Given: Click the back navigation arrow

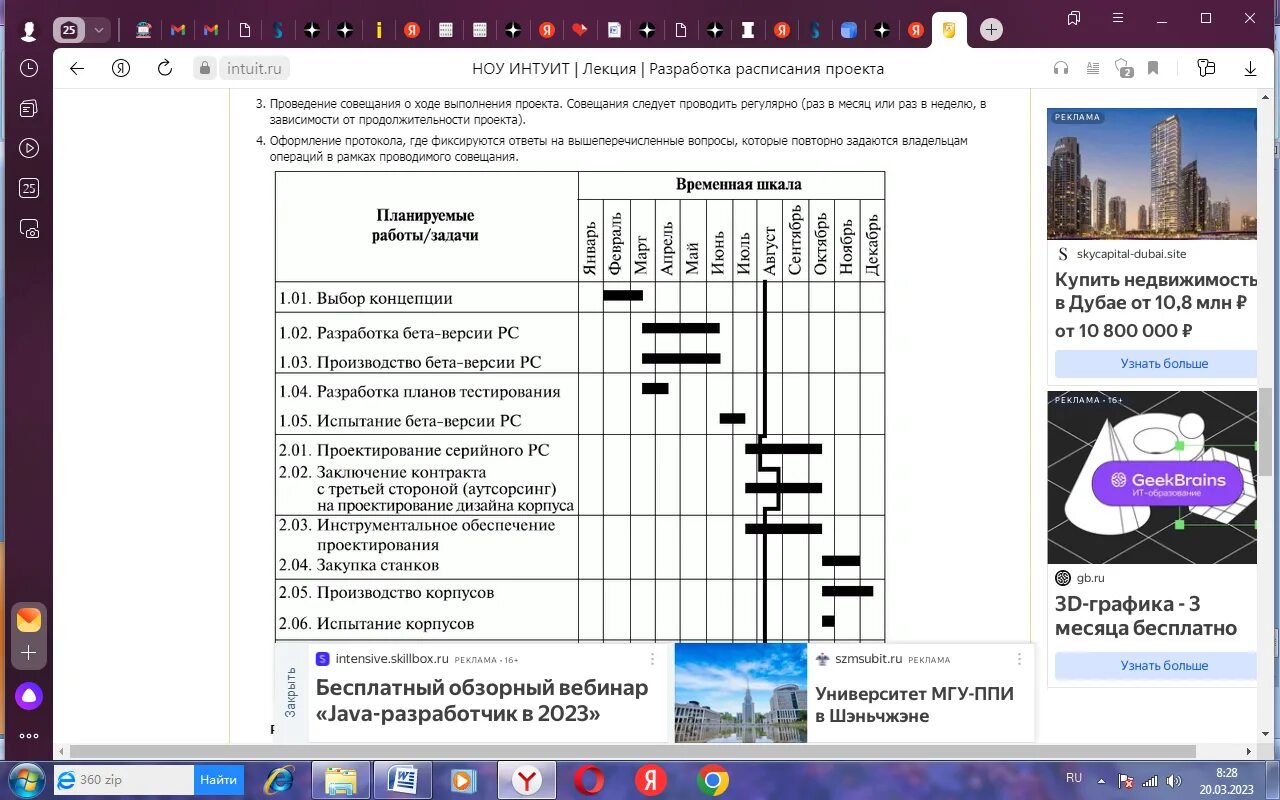Looking at the screenshot, I should pos(76,68).
